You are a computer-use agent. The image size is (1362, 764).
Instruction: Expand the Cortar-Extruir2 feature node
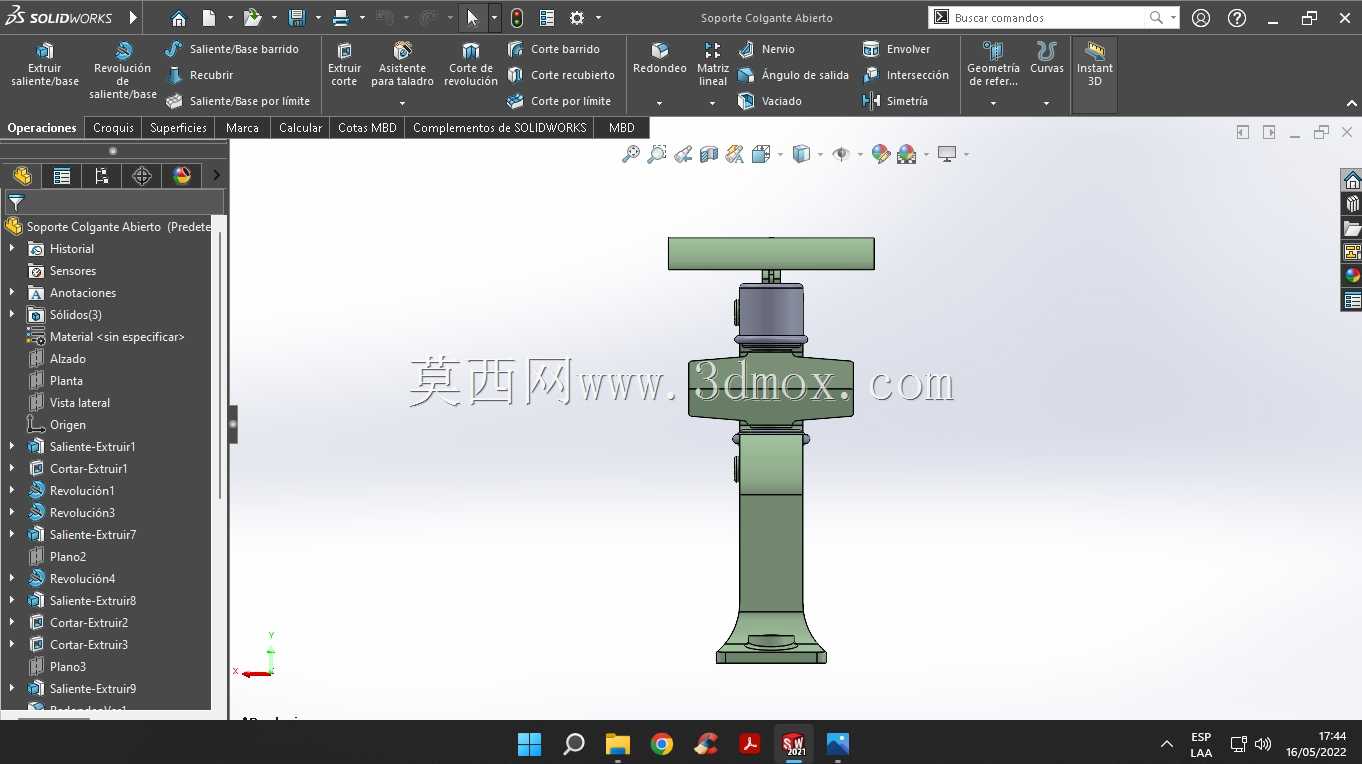click(x=12, y=623)
